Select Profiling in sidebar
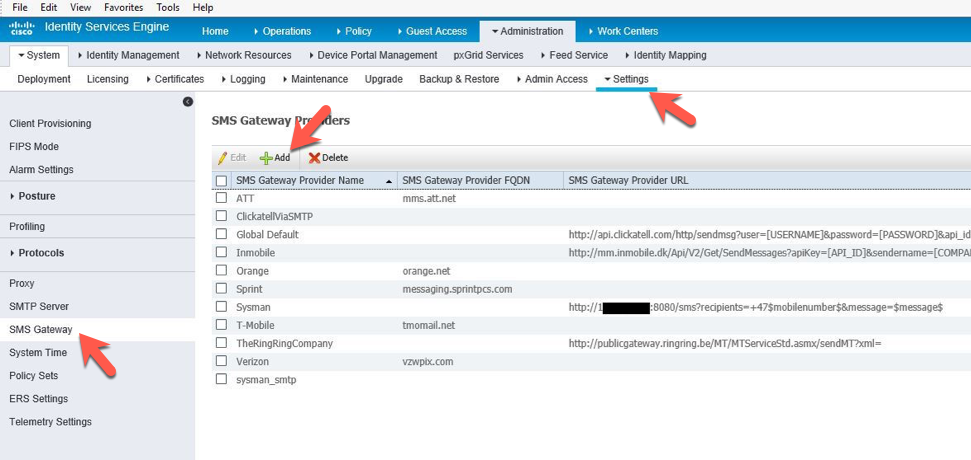The image size is (971, 460). [x=27, y=227]
